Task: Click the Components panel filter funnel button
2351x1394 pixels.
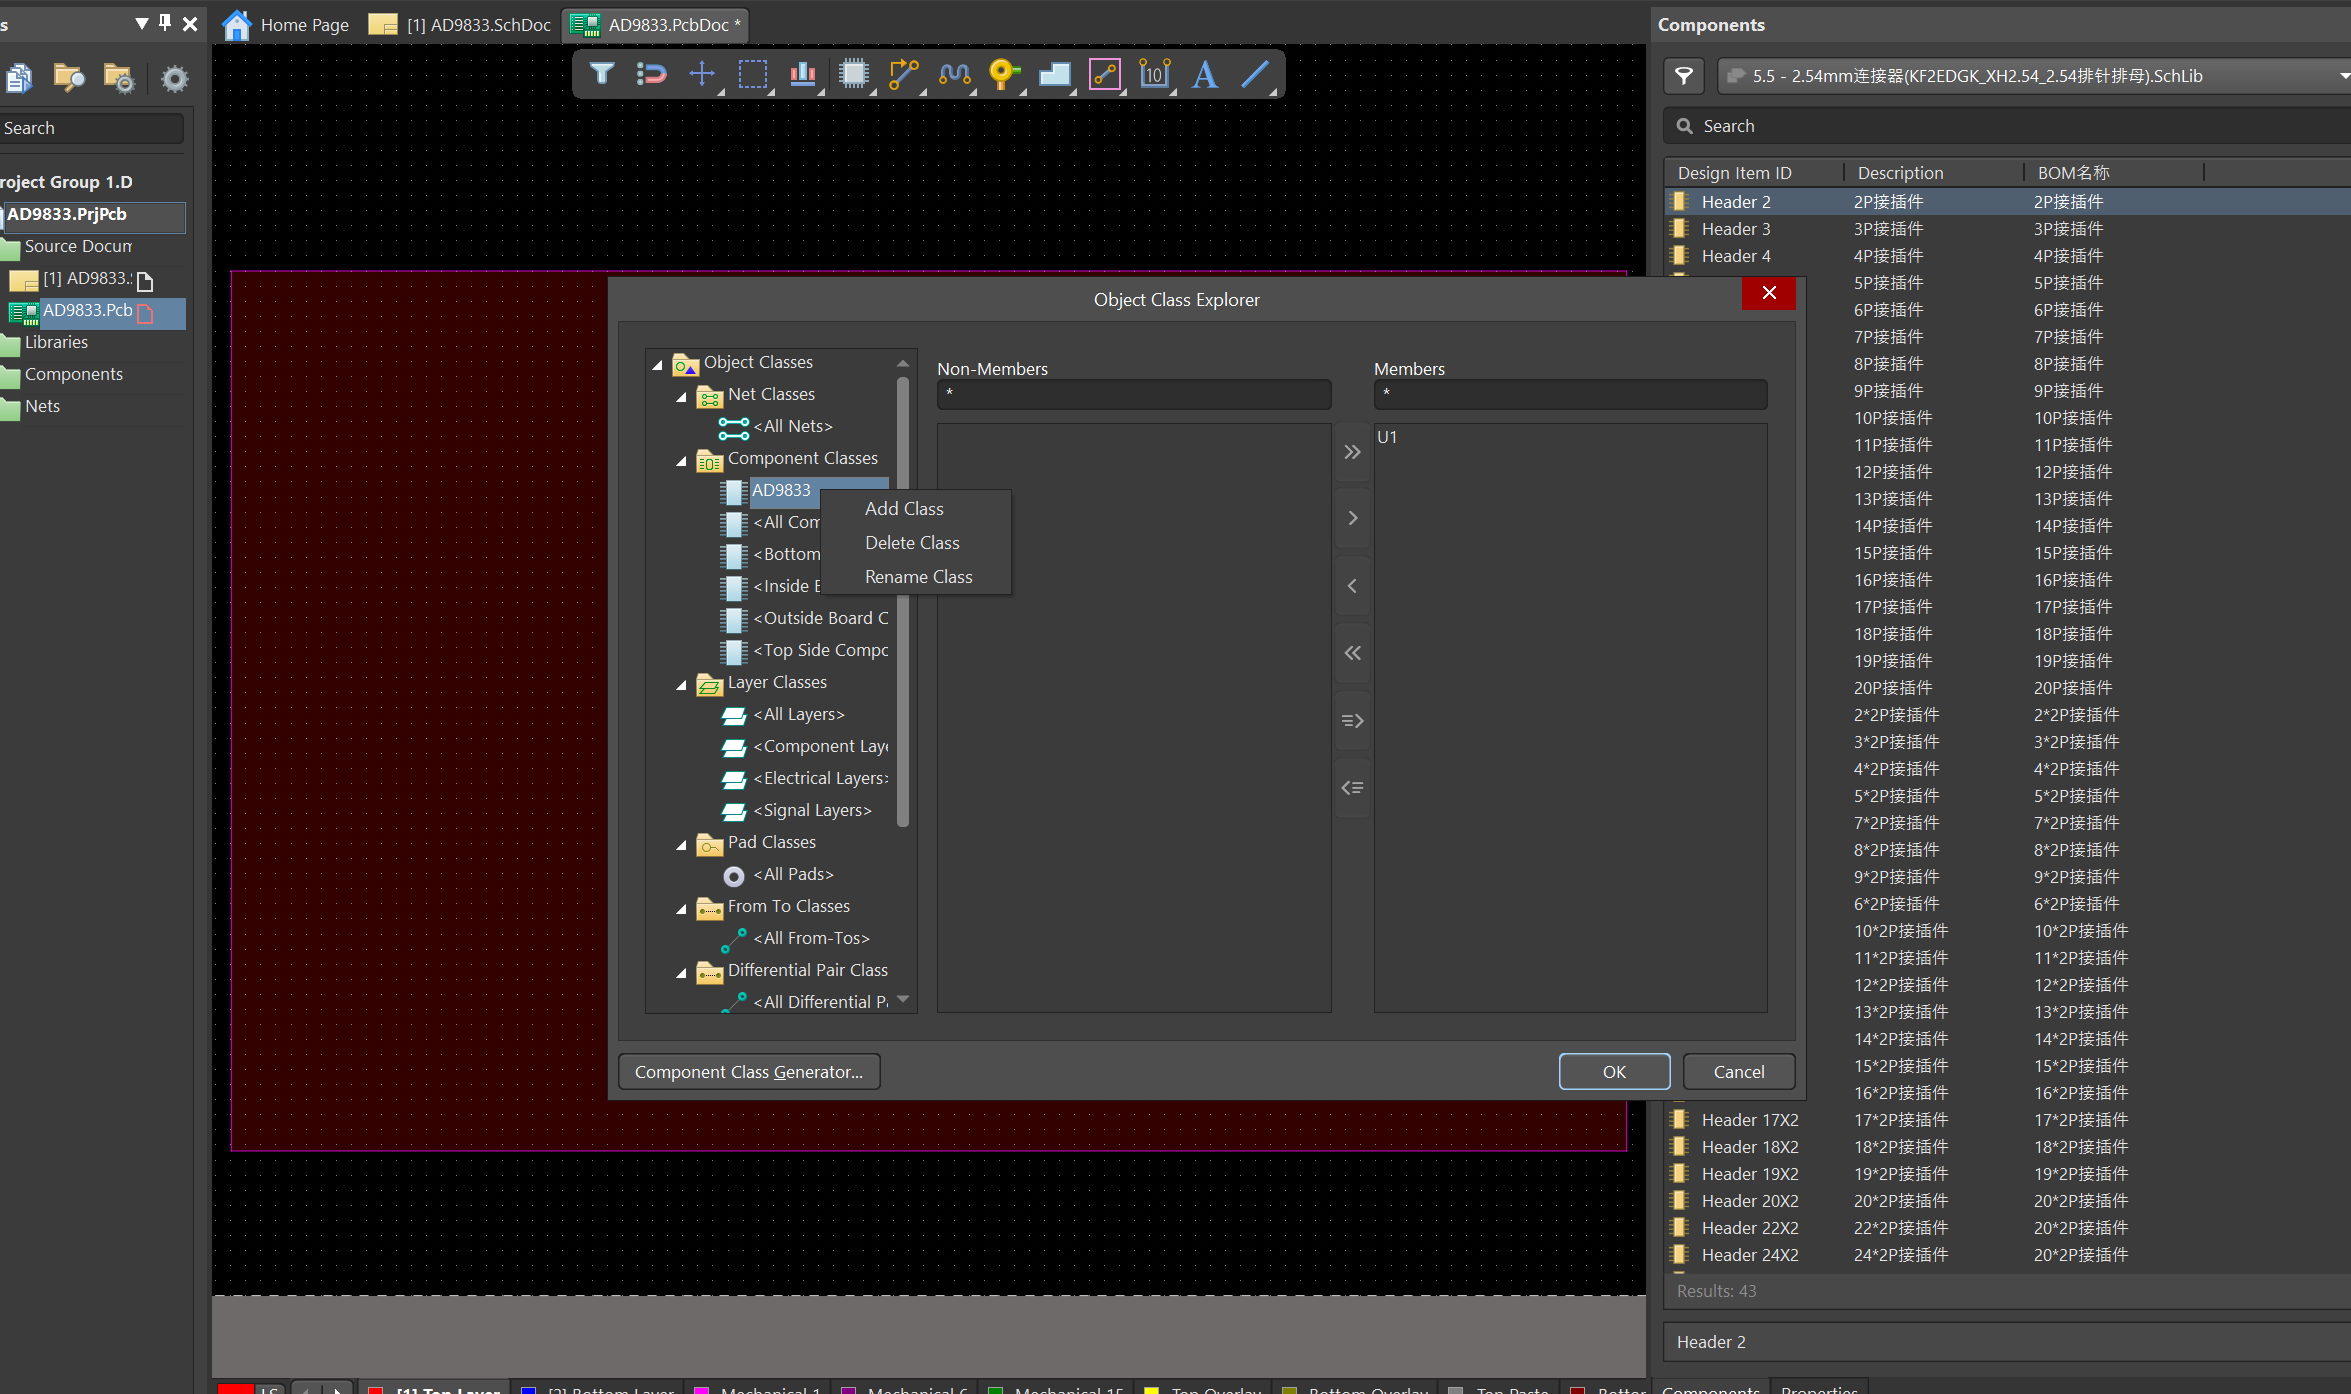Action: 1684,76
